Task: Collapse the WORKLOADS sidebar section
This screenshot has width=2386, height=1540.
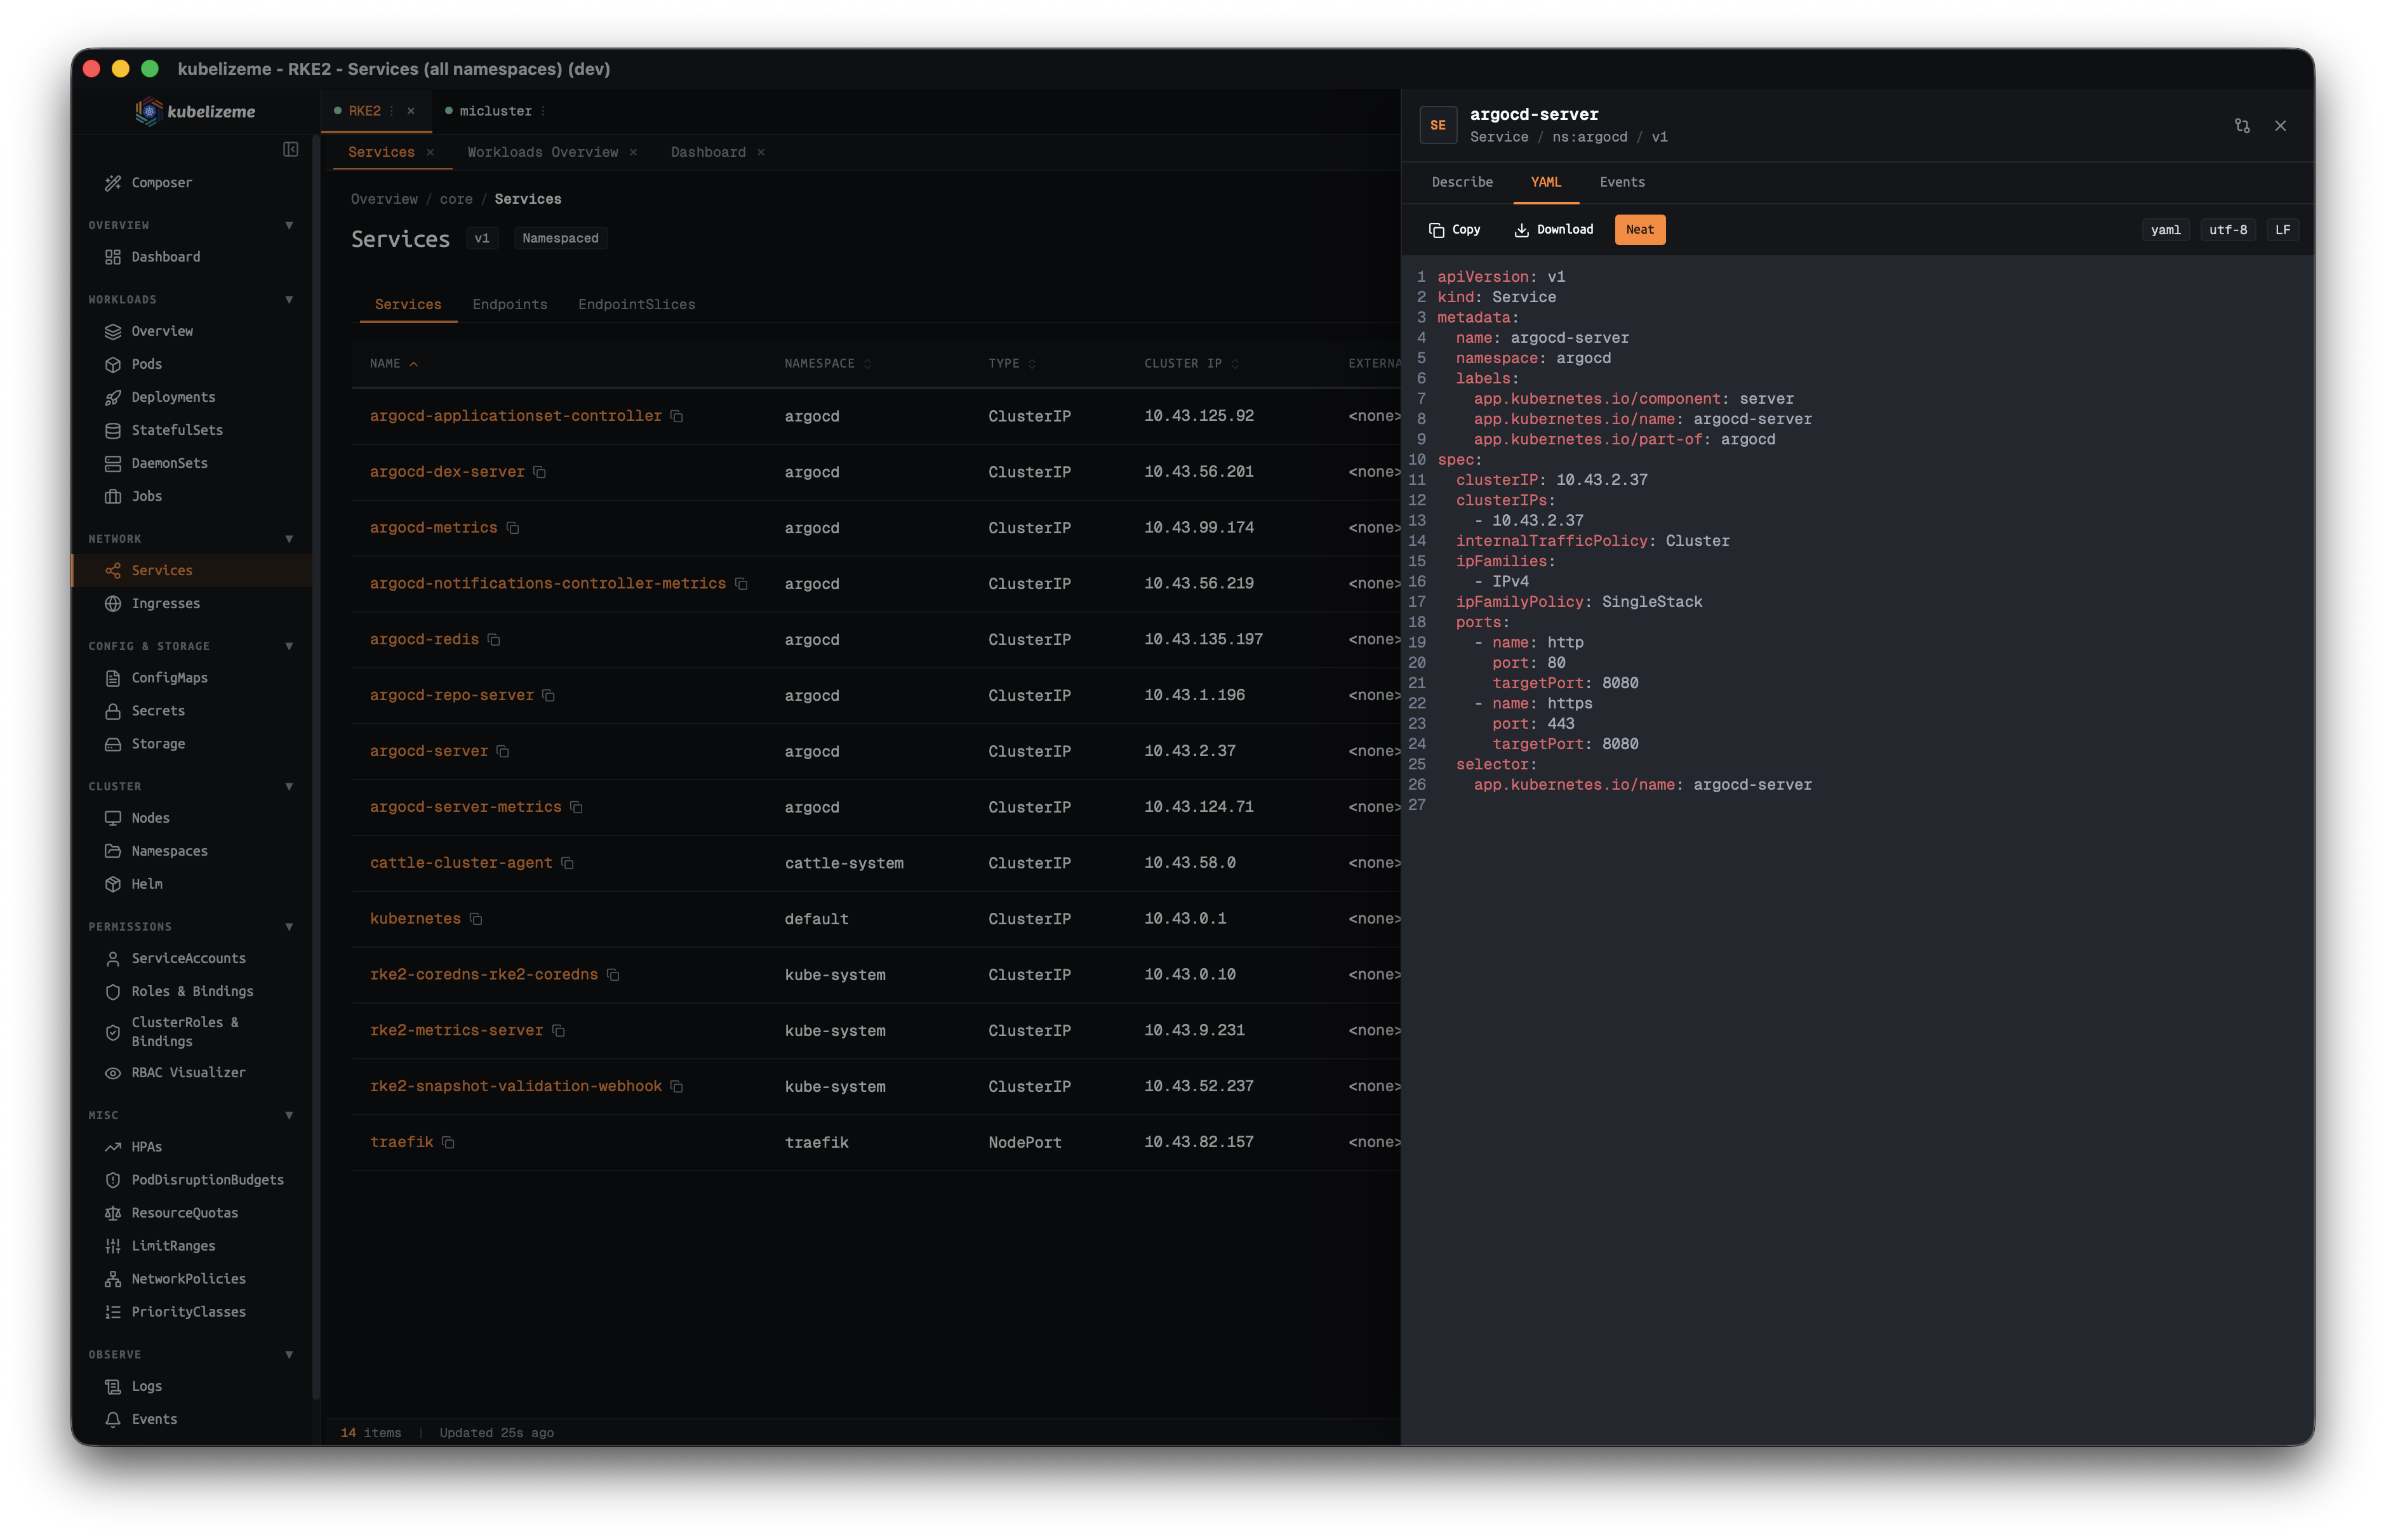Action: (x=289, y=299)
